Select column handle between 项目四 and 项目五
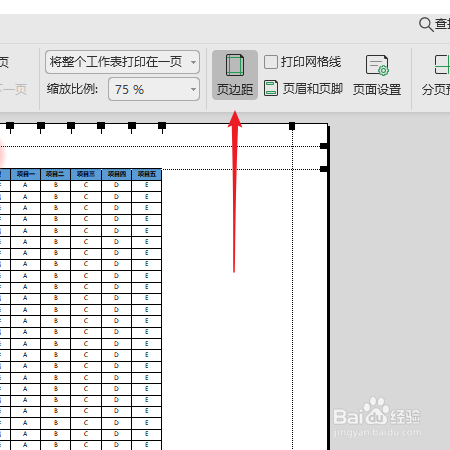Viewport: 450px width, 450px height. pyautogui.click(x=132, y=126)
